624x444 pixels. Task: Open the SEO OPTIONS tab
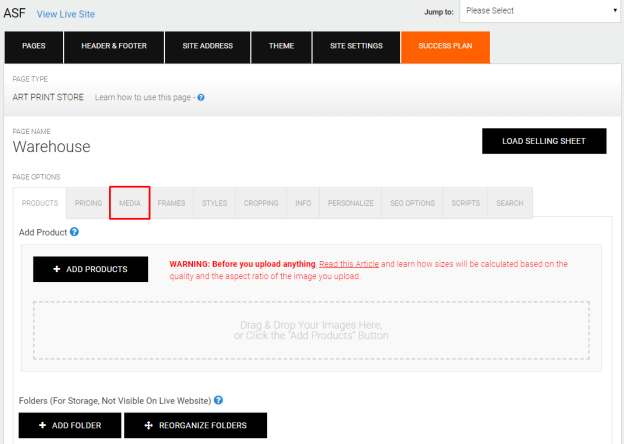point(412,203)
